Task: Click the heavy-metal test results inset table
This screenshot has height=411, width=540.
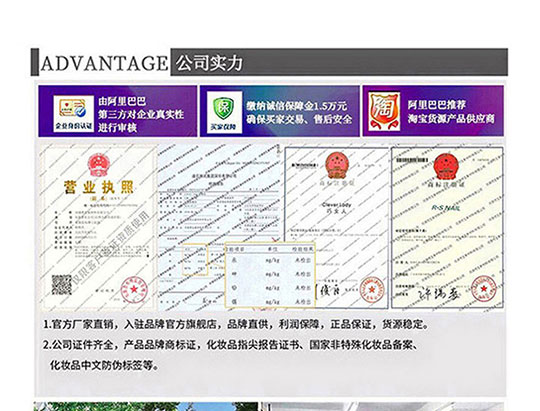Action: click(x=270, y=275)
